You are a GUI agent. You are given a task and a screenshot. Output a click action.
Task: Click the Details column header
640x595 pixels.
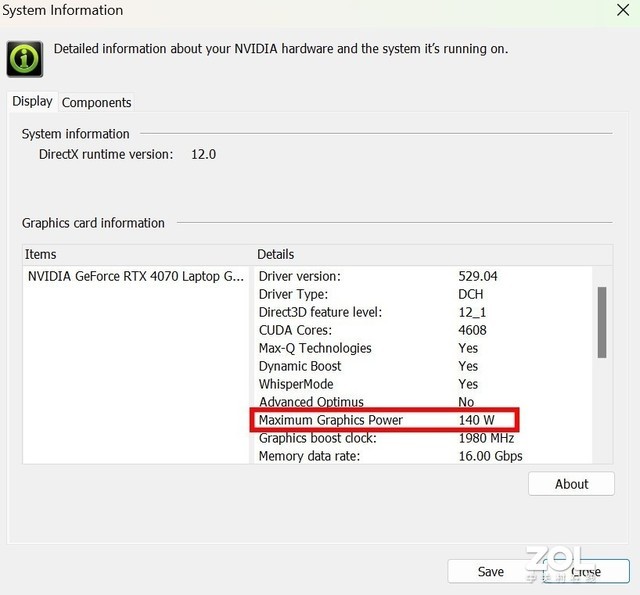pyautogui.click(x=276, y=254)
